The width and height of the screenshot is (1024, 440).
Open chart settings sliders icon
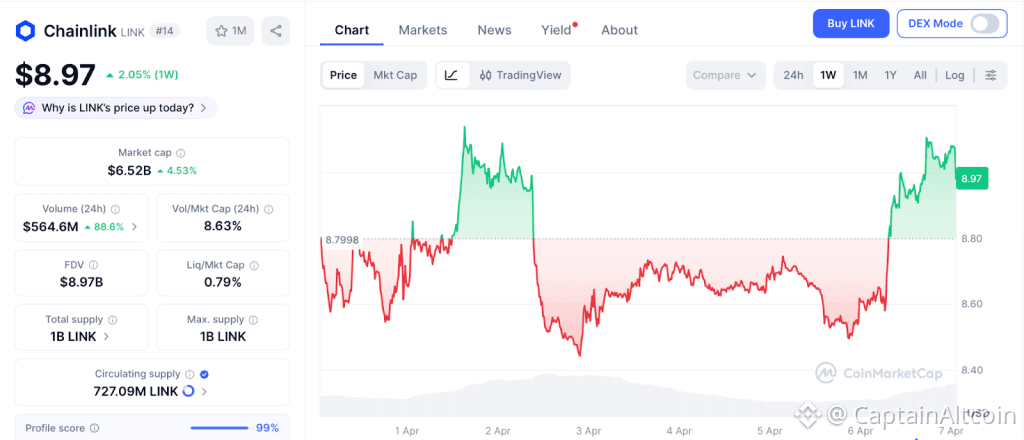990,75
